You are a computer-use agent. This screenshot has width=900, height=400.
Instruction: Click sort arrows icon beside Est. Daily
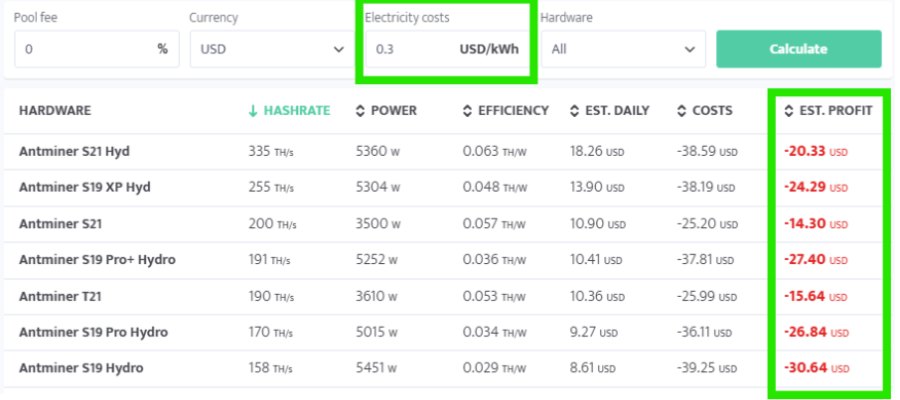pyautogui.click(x=575, y=111)
